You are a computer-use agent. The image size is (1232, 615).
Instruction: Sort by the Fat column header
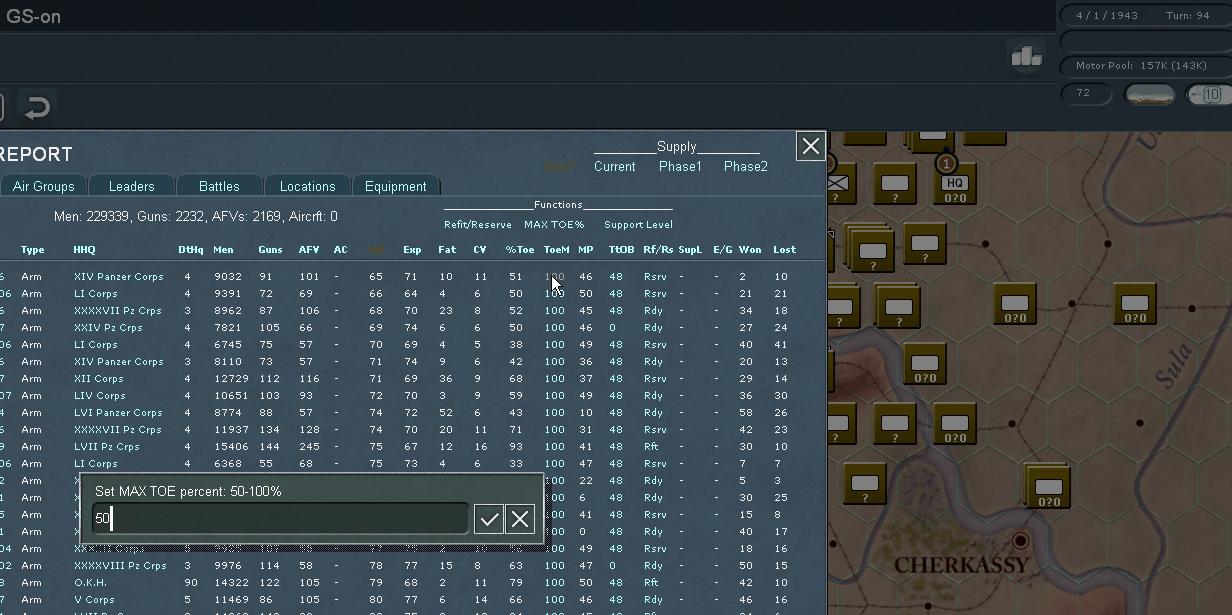(447, 250)
